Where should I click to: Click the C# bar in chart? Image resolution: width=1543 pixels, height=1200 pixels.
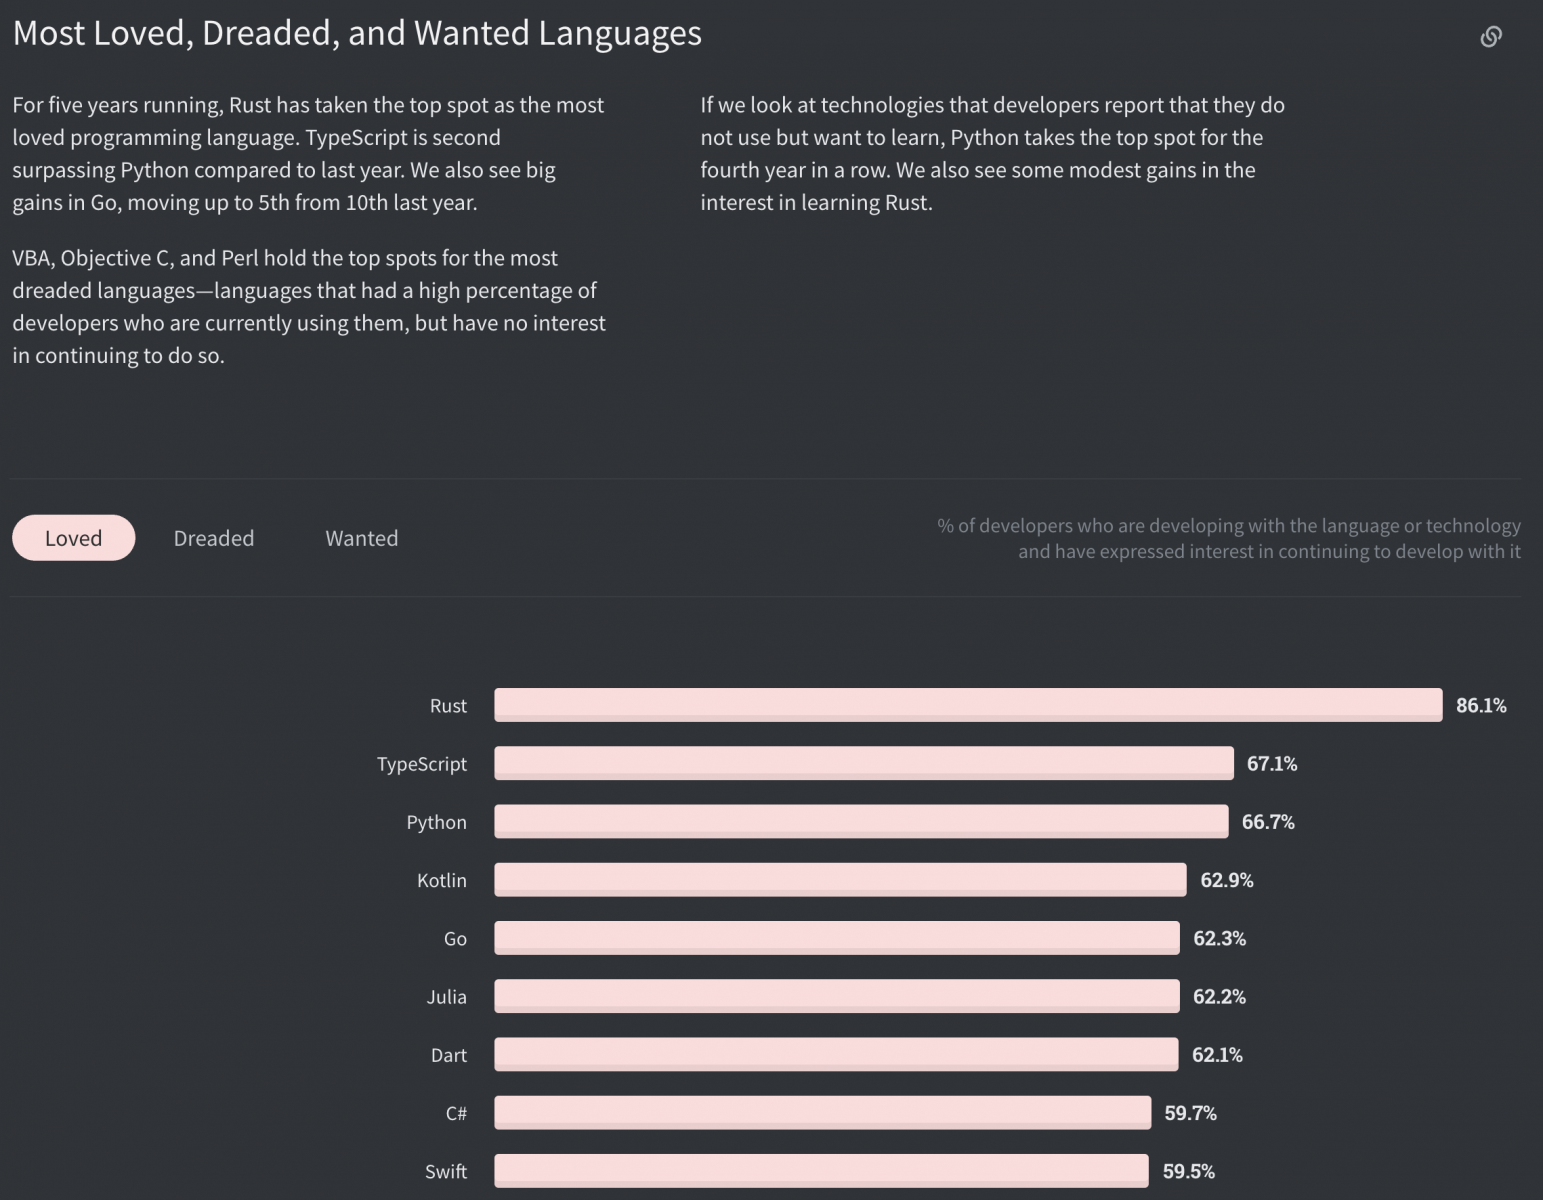coord(822,1113)
